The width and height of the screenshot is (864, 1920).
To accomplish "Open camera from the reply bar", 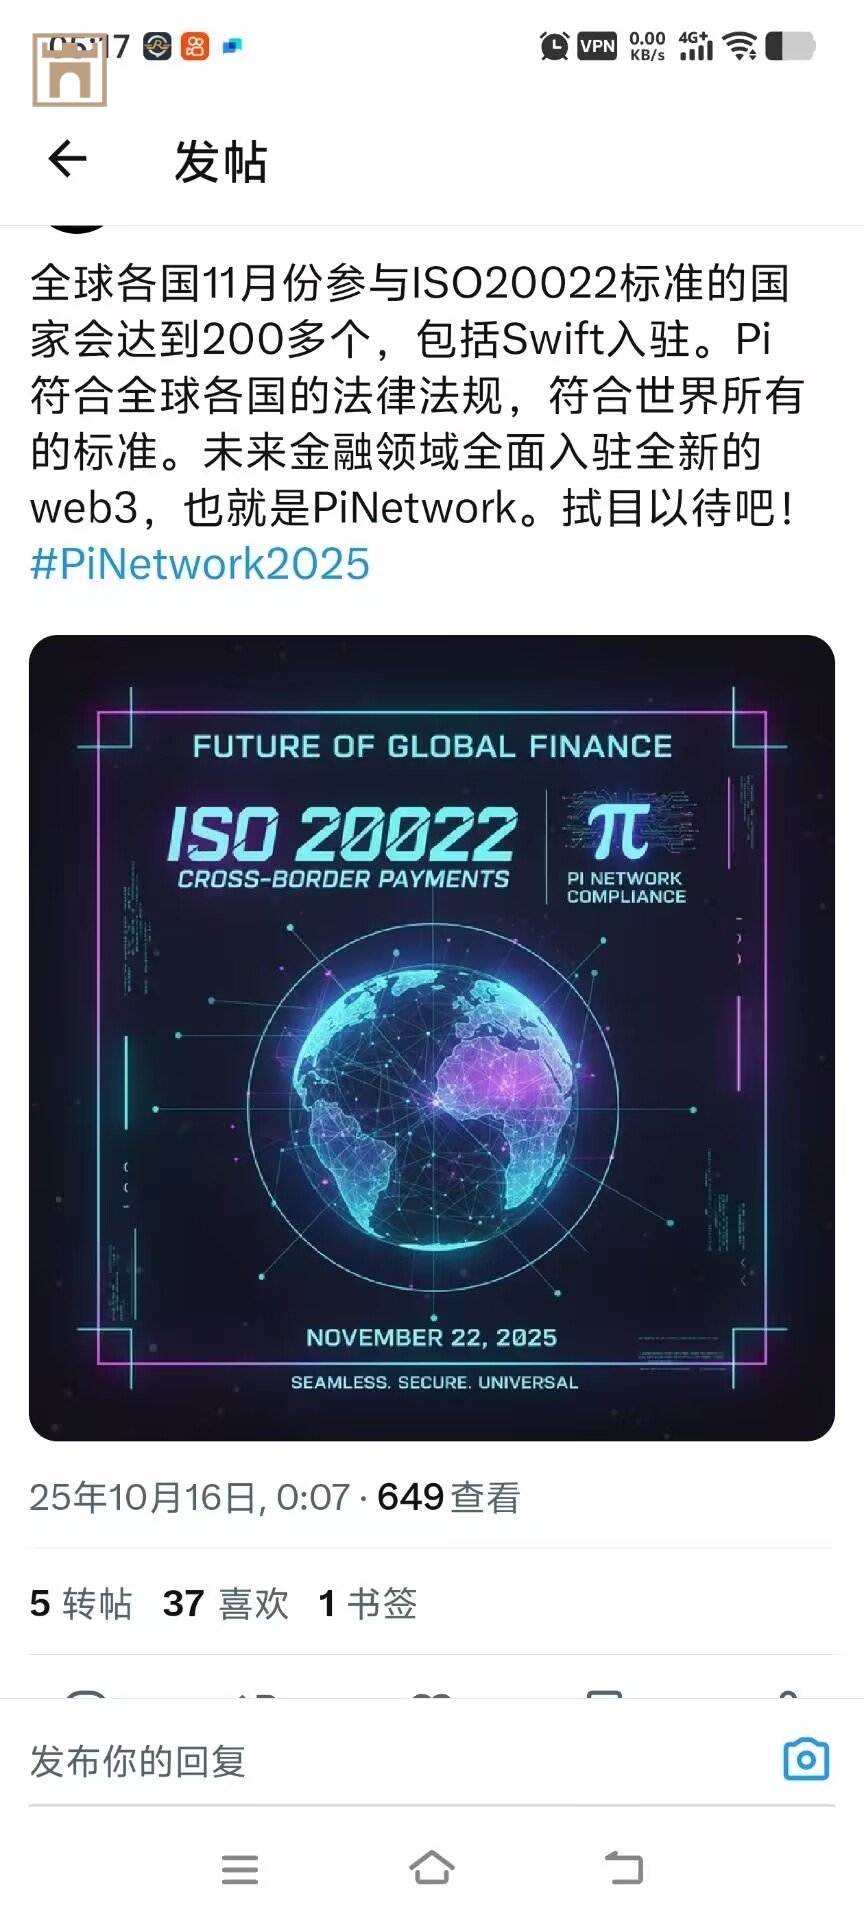I will click(x=805, y=1759).
